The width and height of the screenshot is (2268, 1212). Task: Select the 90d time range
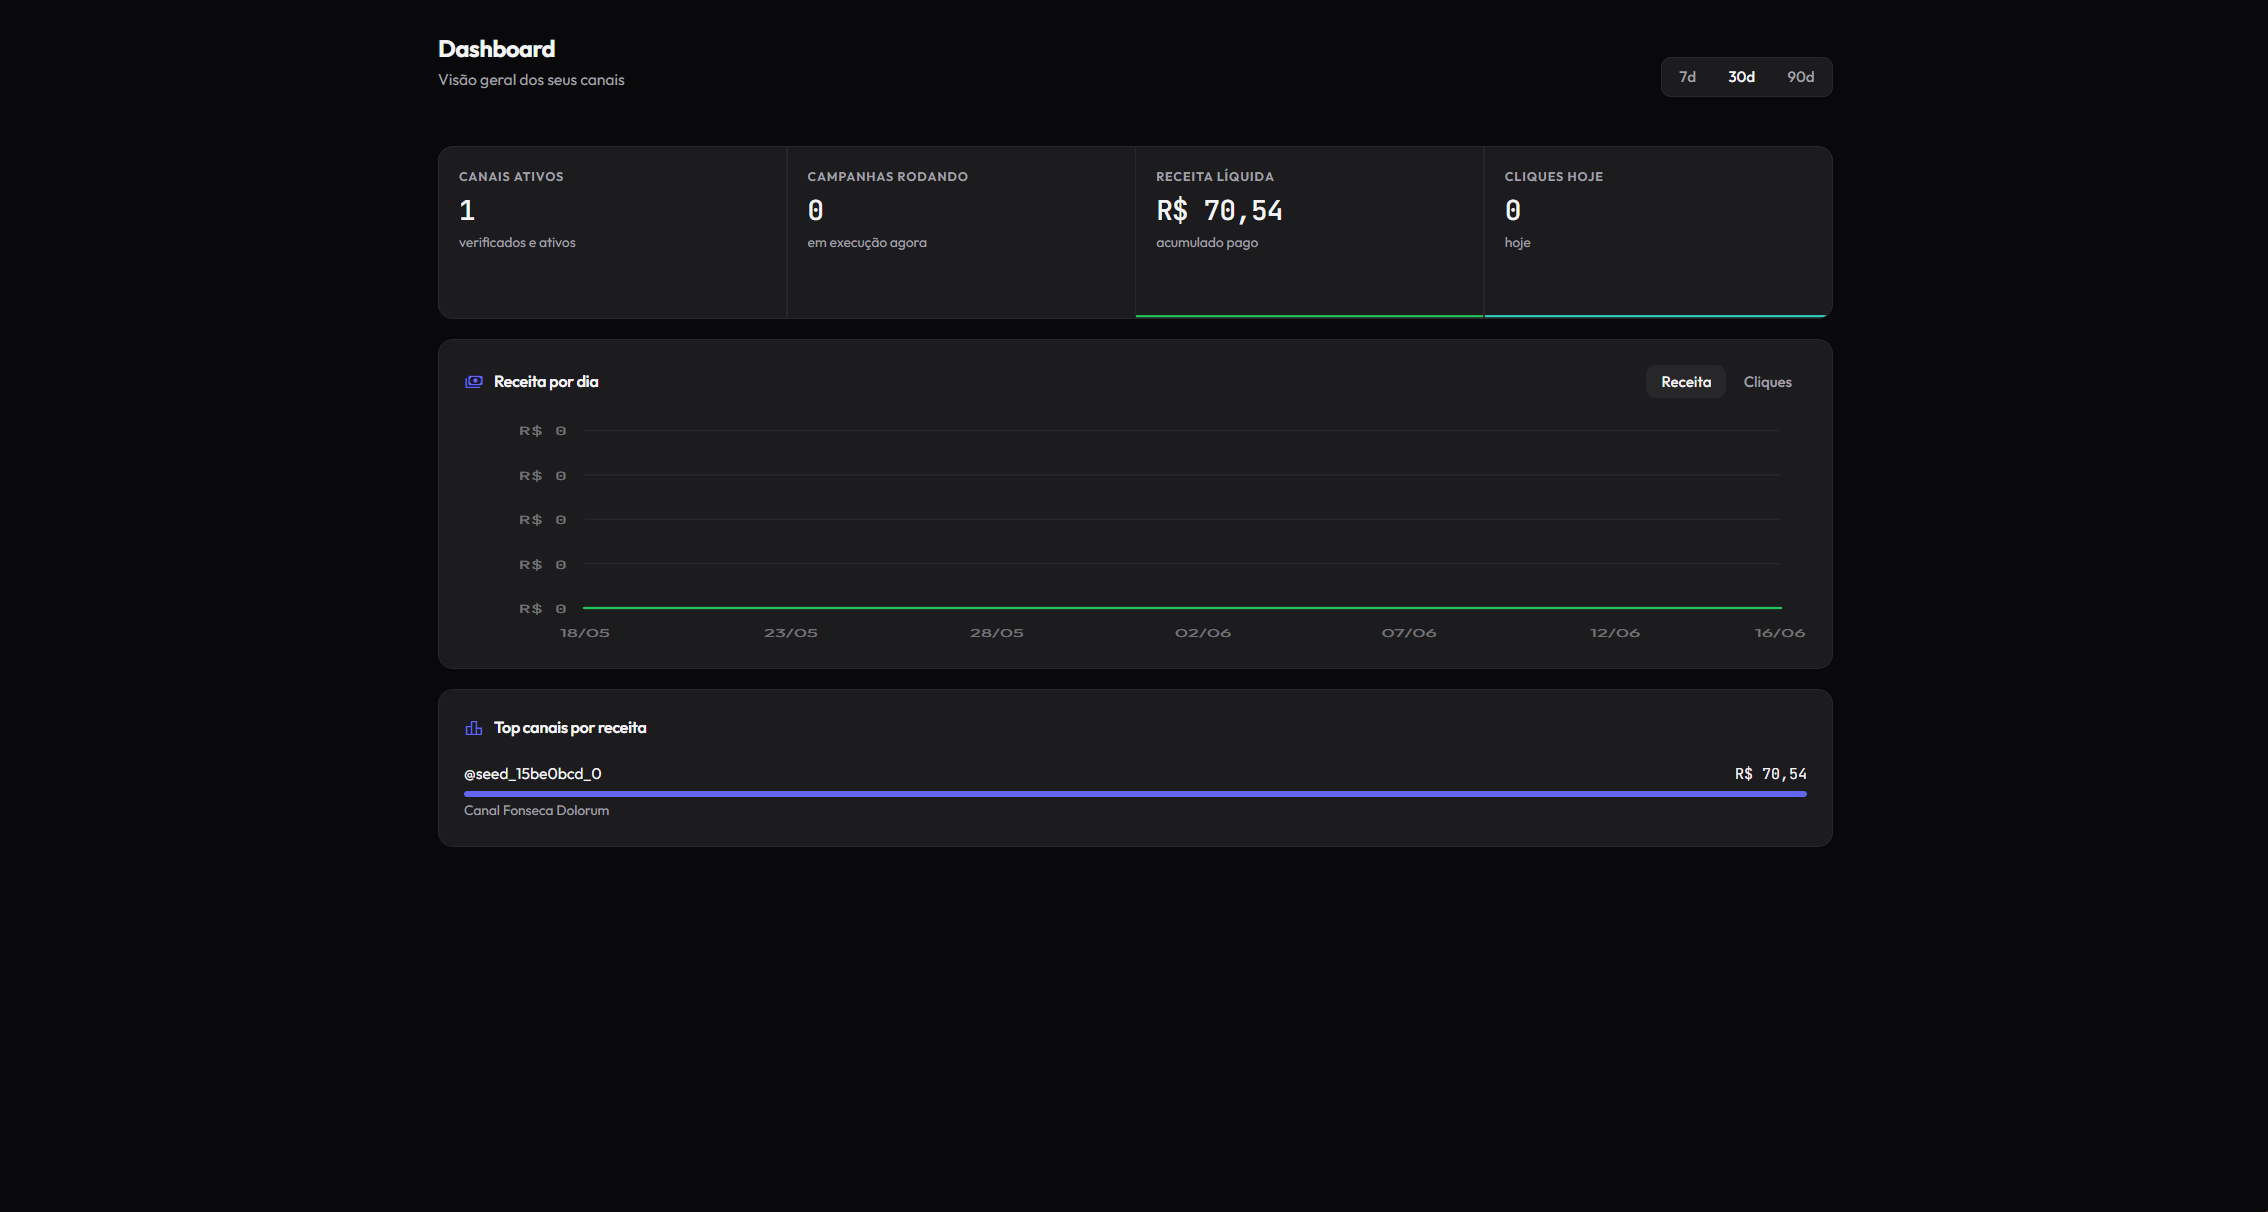[1800, 77]
